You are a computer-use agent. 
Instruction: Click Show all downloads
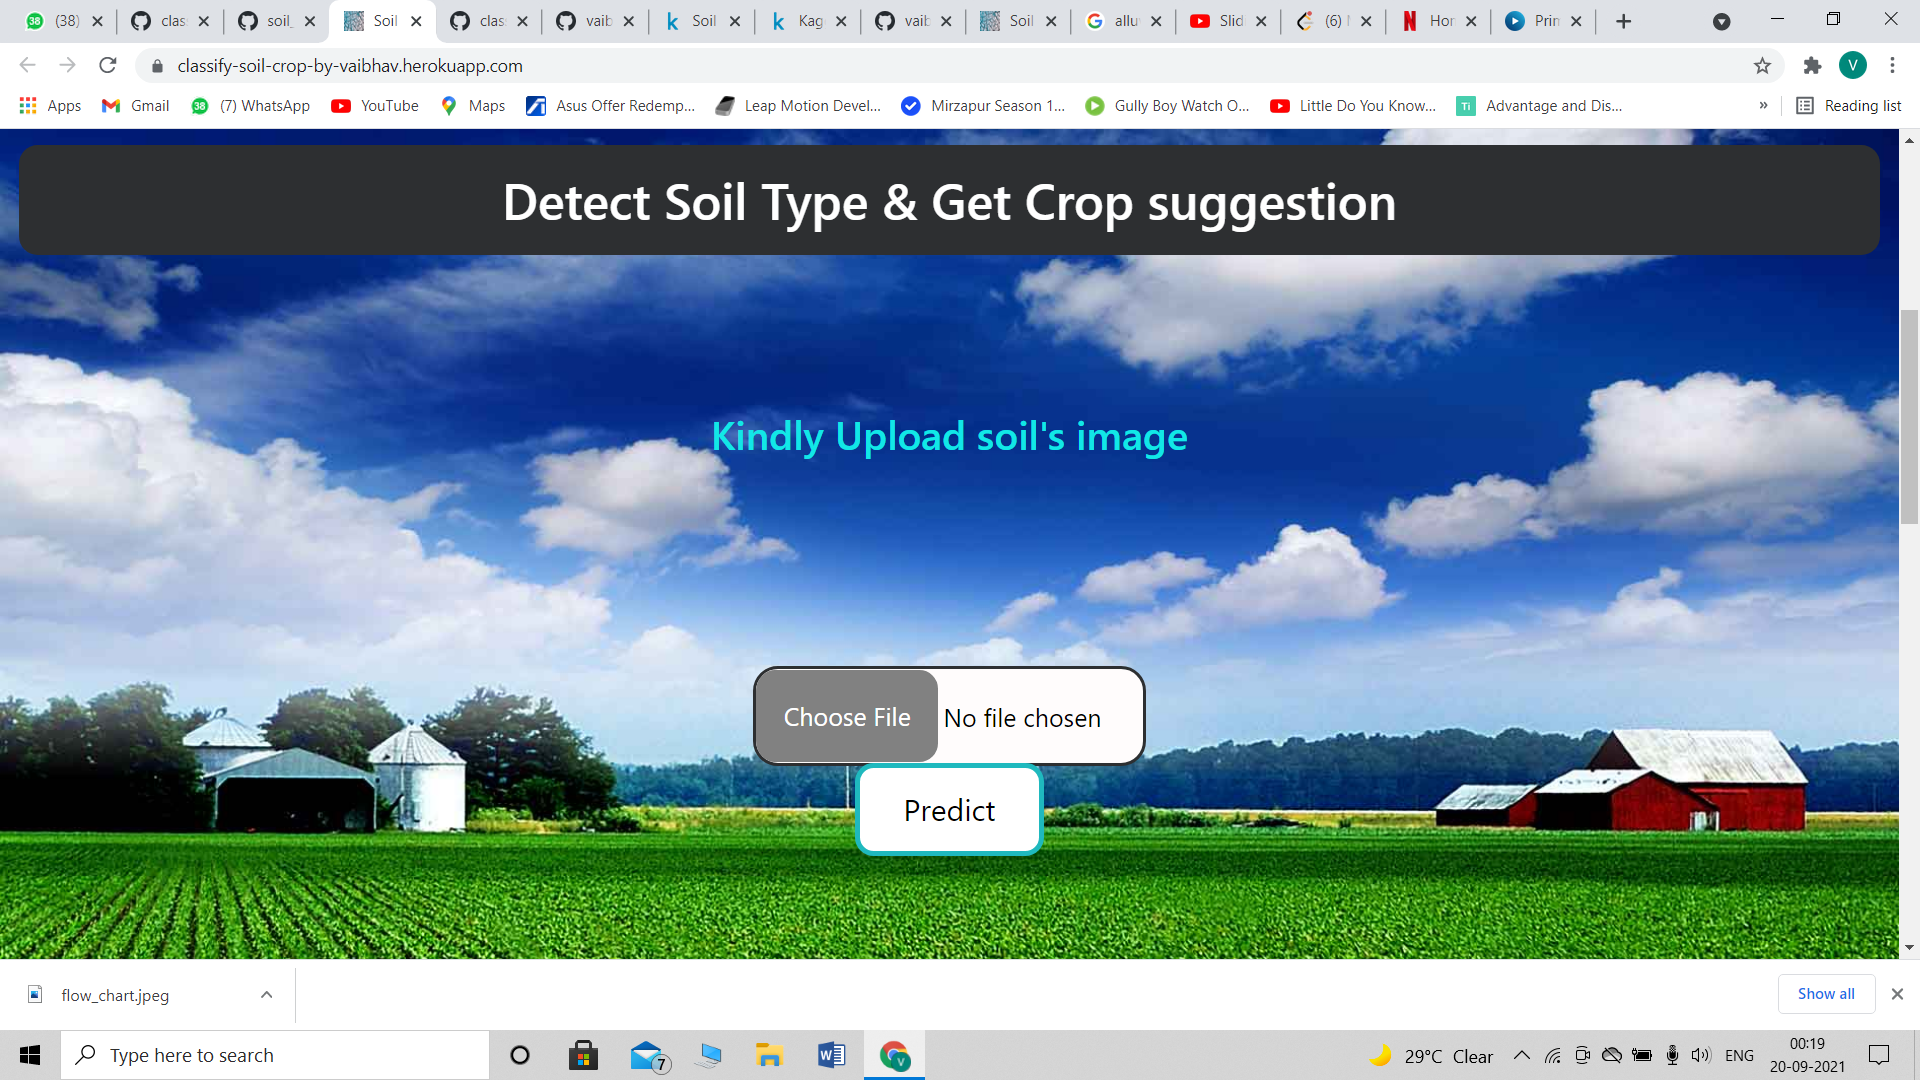click(1825, 994)
